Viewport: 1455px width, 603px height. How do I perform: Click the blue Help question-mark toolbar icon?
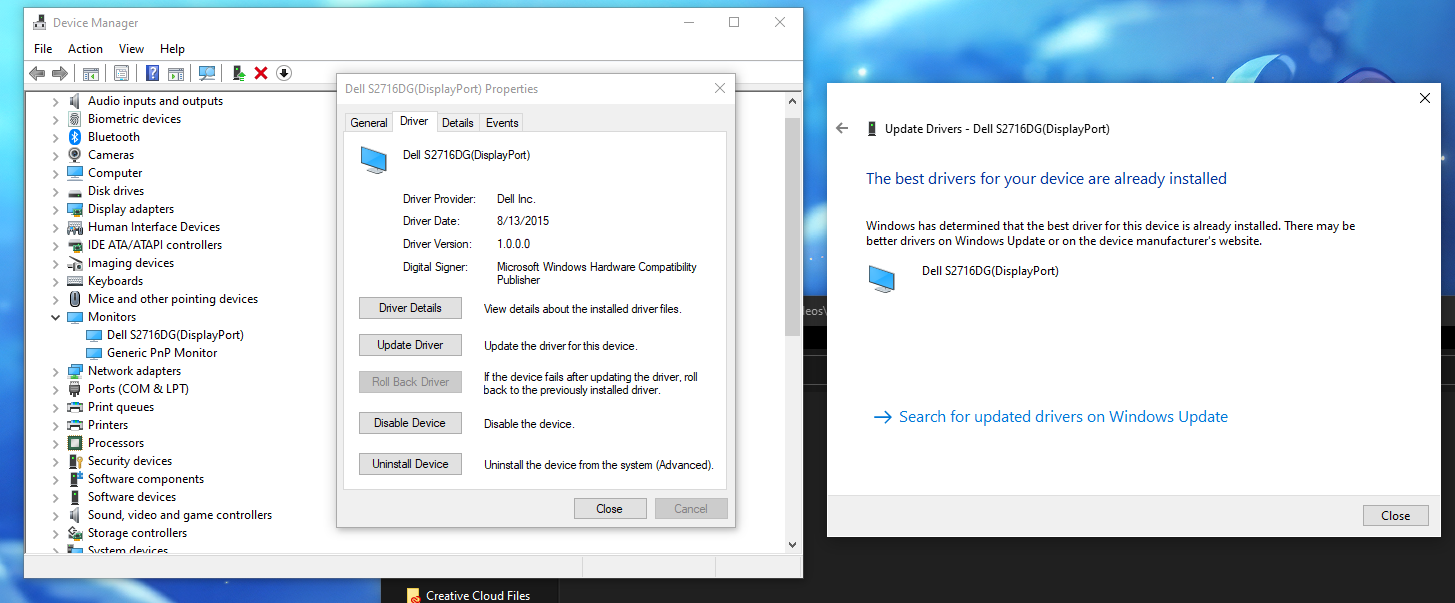152,73
